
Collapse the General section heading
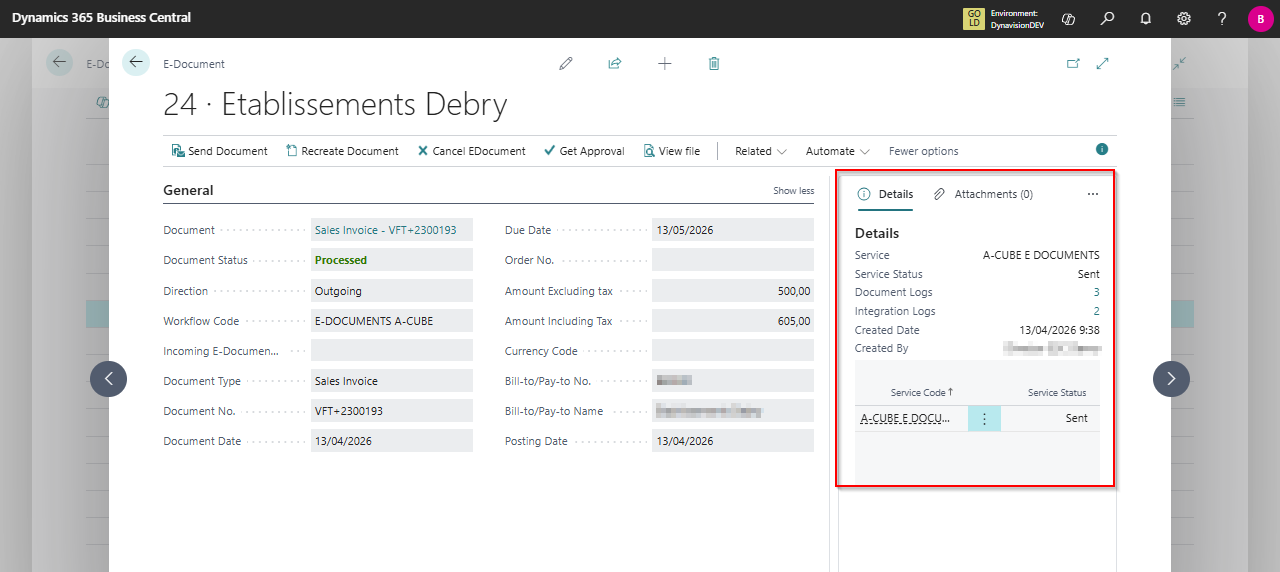pos(188,190)
